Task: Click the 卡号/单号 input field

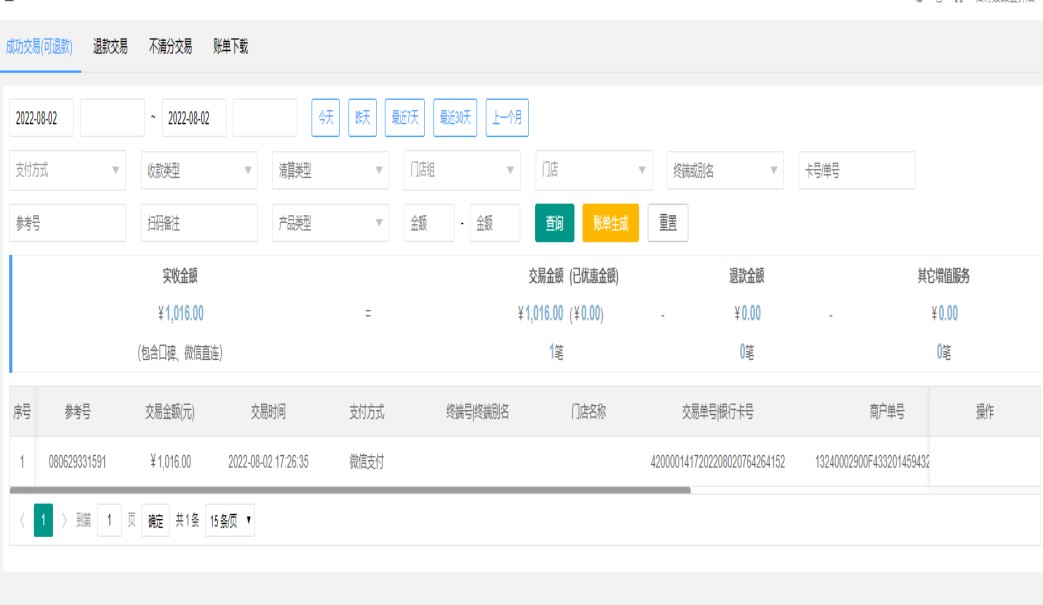Action: point(857,170)
